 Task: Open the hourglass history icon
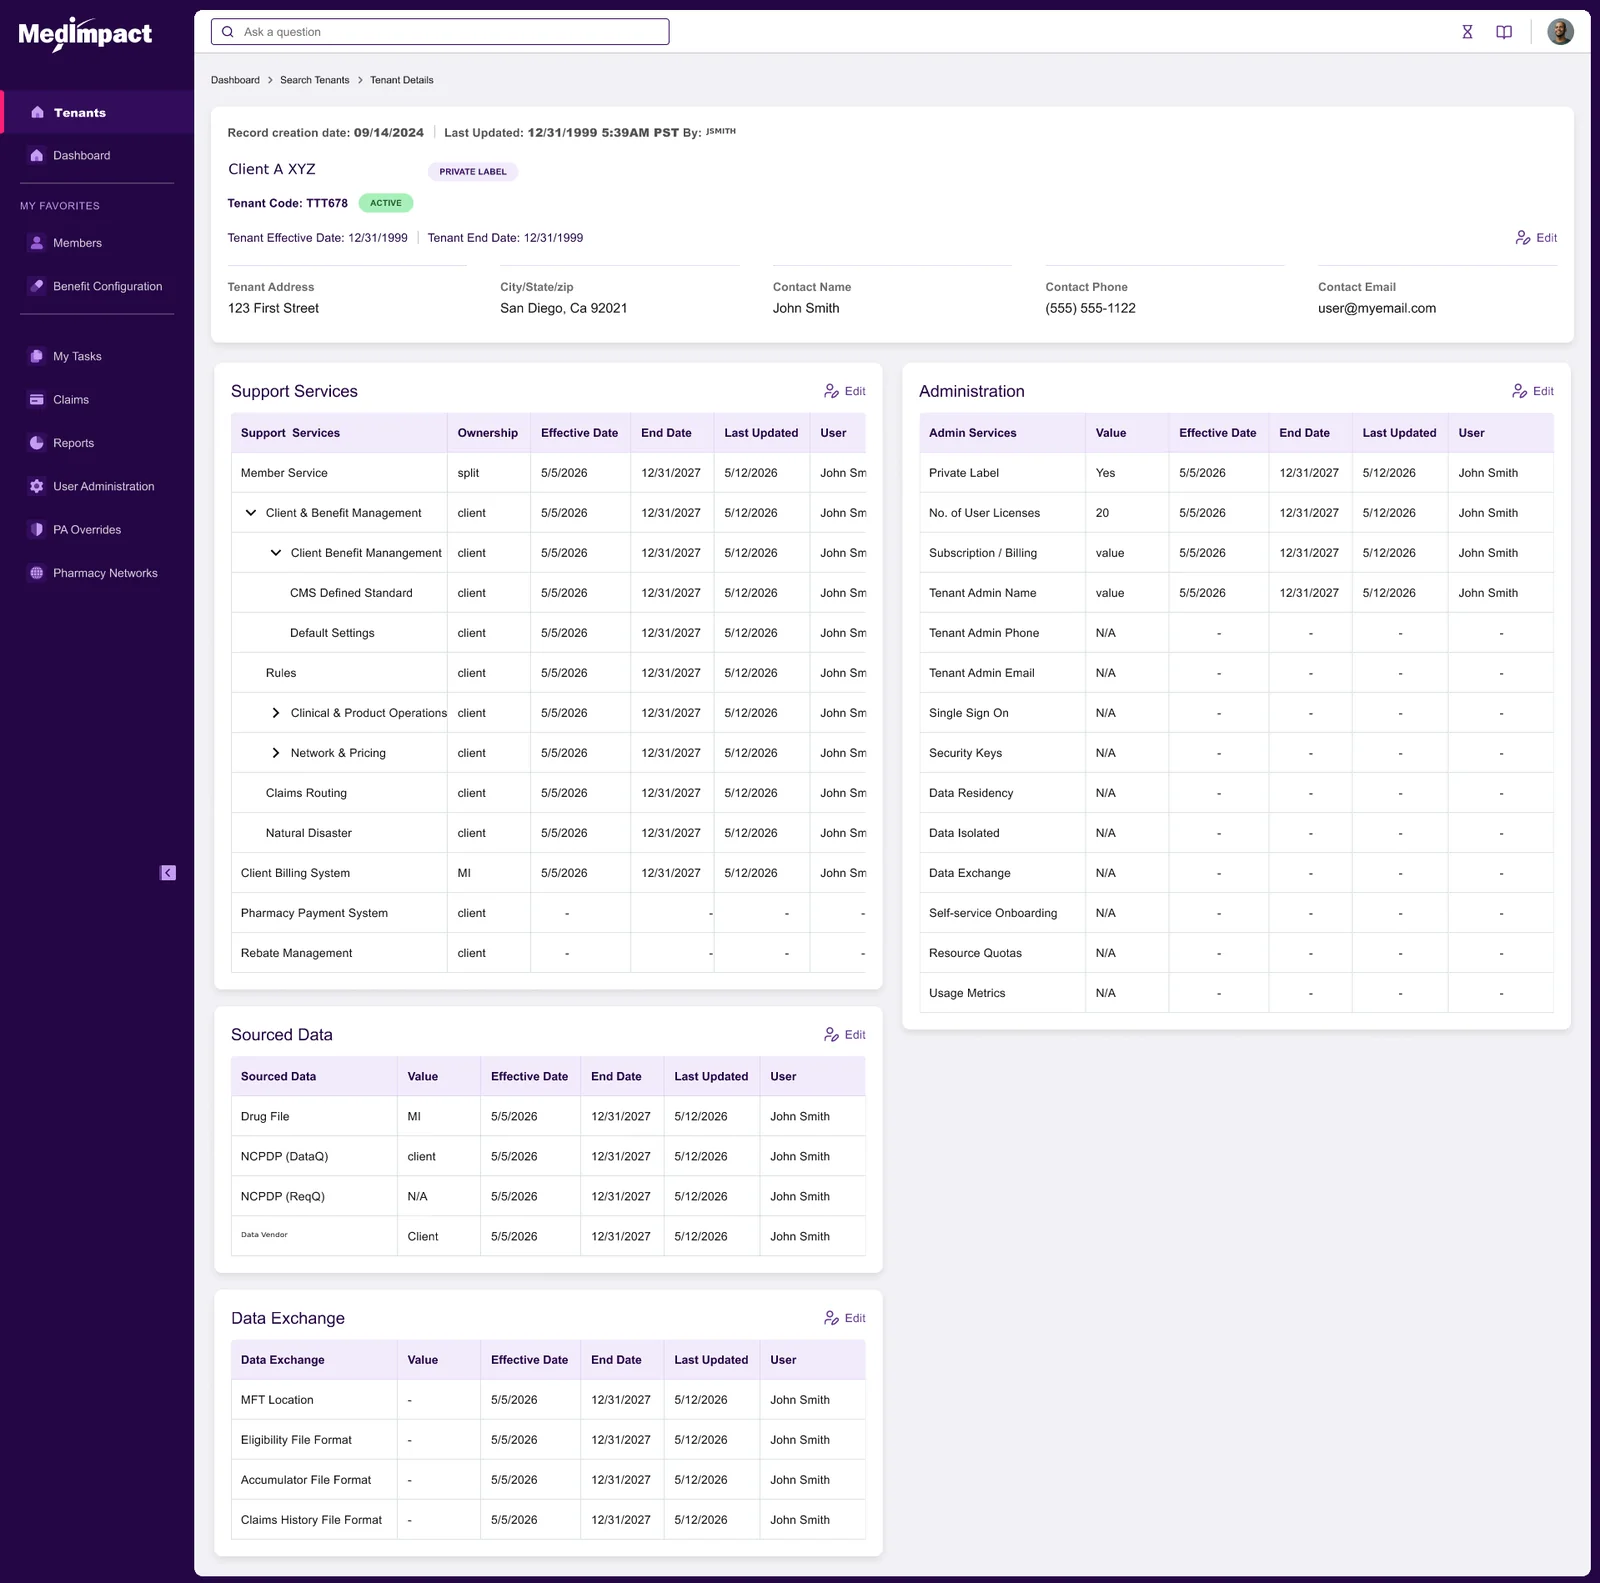click(1467, 32)
